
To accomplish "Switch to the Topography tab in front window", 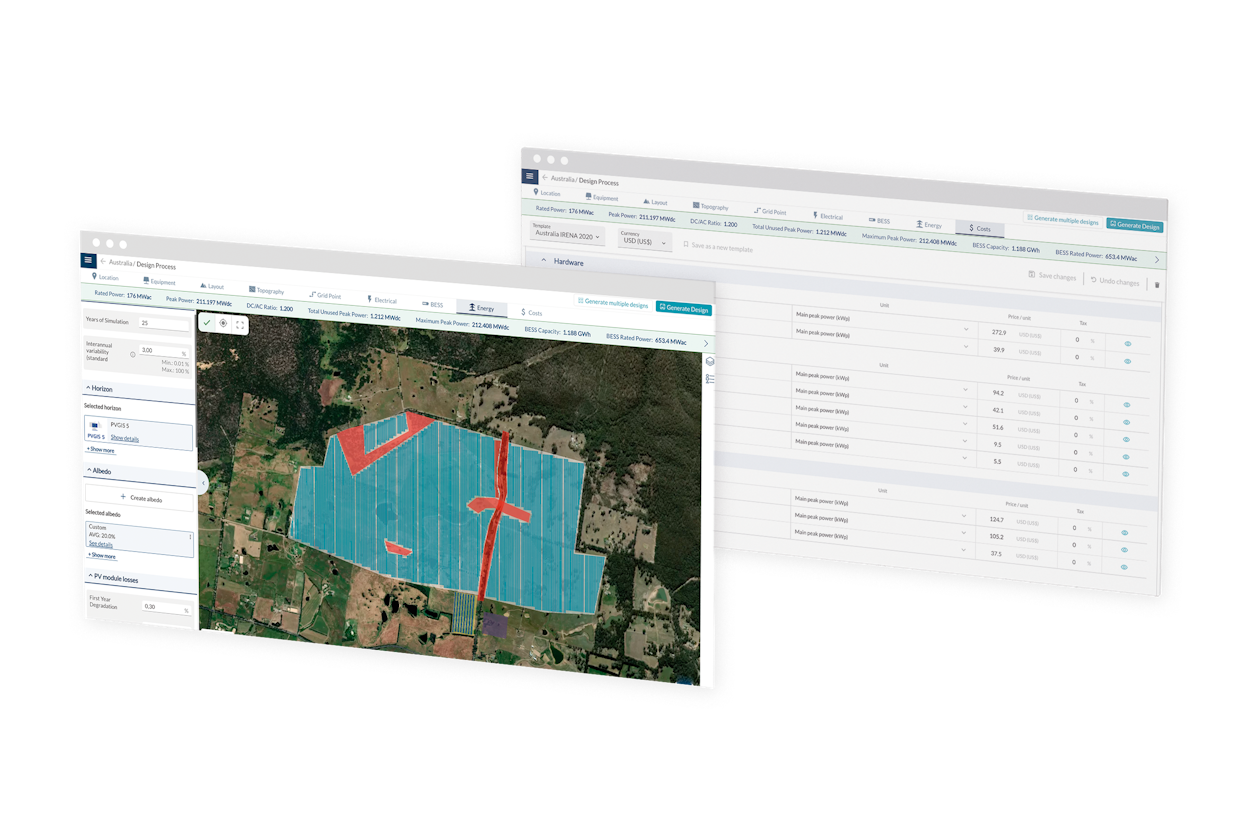I will click(x=266, y=290).
